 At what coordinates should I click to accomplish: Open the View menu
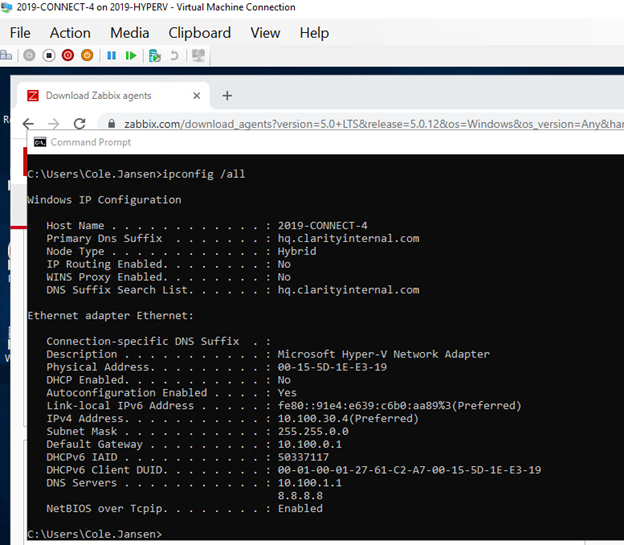(x=265, y=33)
